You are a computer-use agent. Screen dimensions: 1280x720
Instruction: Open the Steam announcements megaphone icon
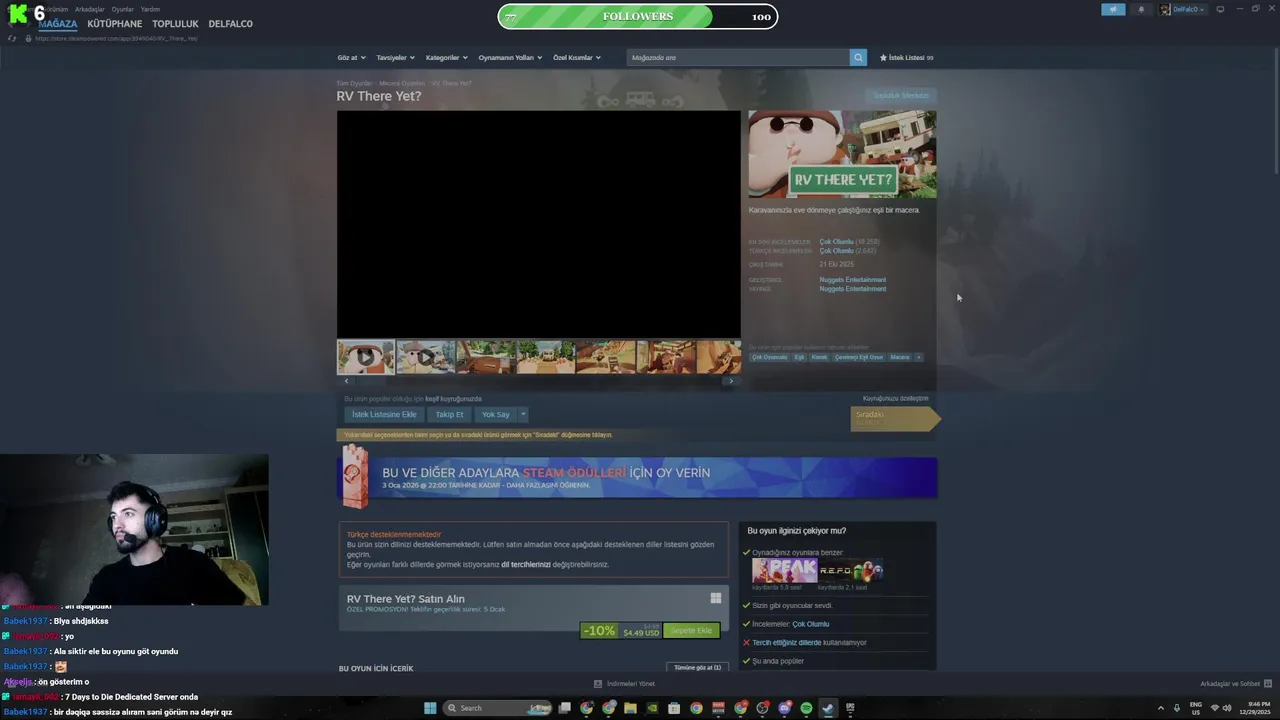1113,9
